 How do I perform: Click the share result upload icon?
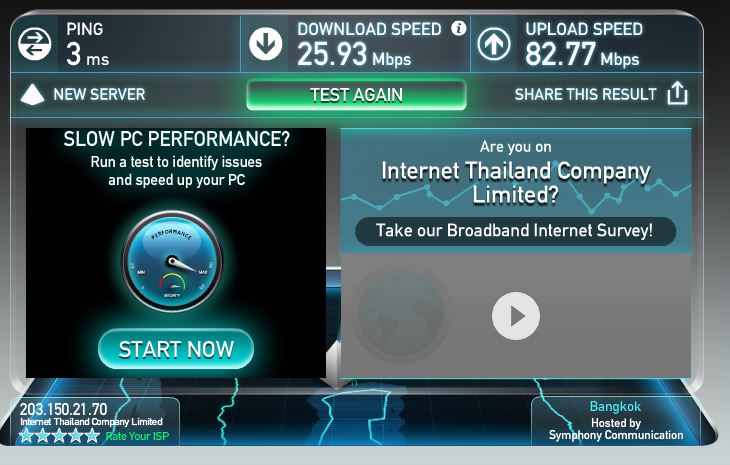click(677, 93)
